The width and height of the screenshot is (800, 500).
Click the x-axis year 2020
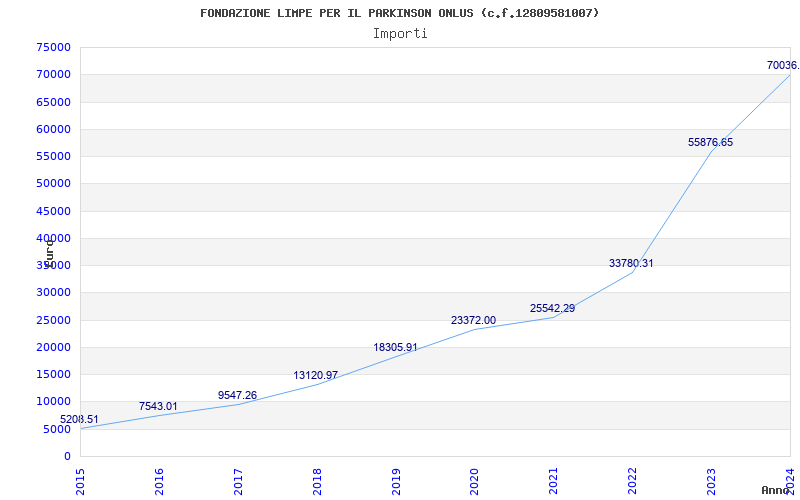click(x=474, y=481)
